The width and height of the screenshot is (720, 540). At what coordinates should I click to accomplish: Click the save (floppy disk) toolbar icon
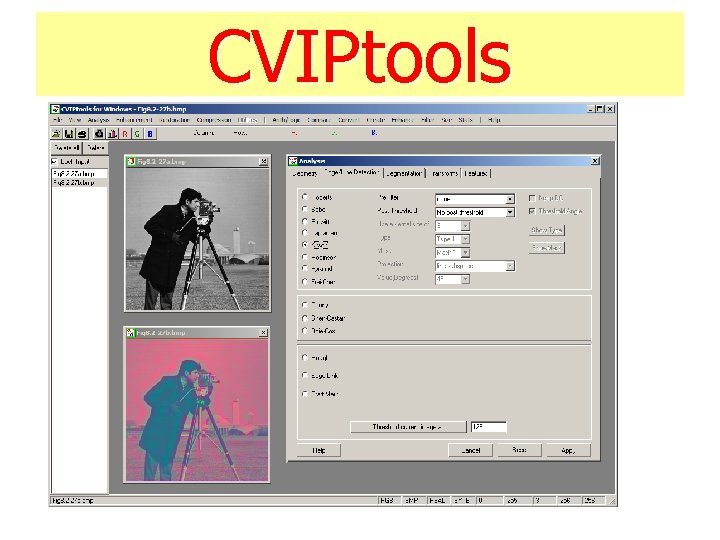pyautogui.click(x=69, y=134)
